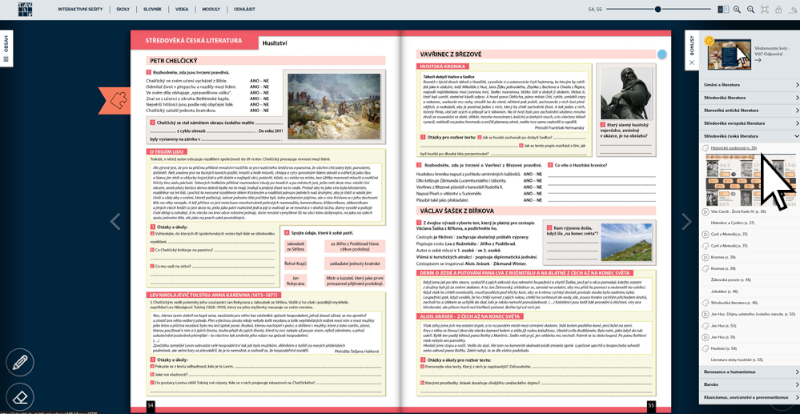Image resolution: width=800 pixels, height=414 pixels.
Task: Select the pencil drawing tool
Action: coord(20,363)
